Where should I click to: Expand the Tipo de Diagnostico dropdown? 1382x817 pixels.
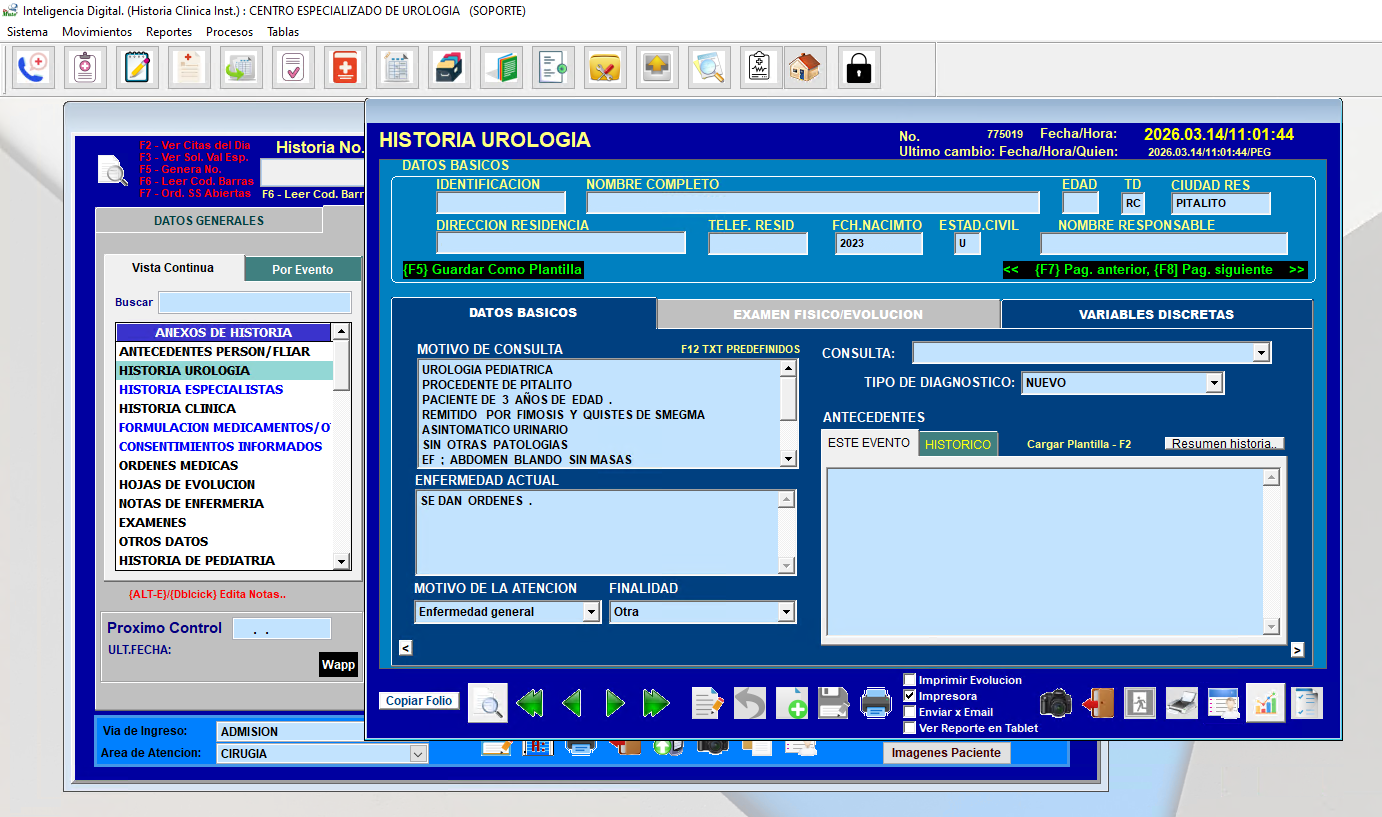pyautogui.click(x=1214, y=383)
